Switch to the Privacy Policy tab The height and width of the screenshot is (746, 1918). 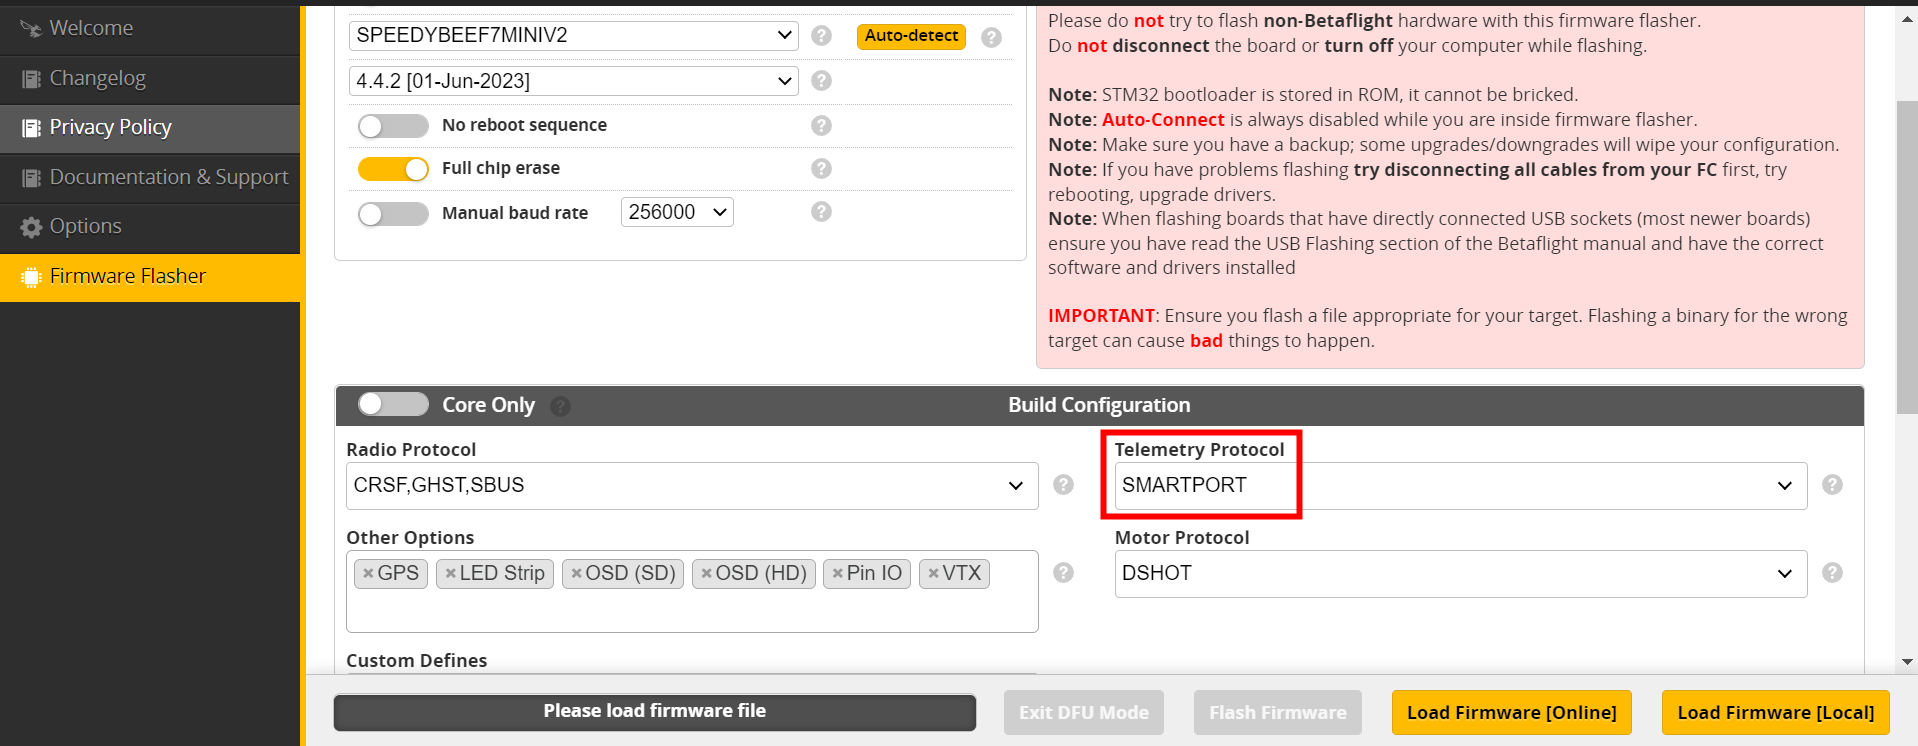click(150, 128)
